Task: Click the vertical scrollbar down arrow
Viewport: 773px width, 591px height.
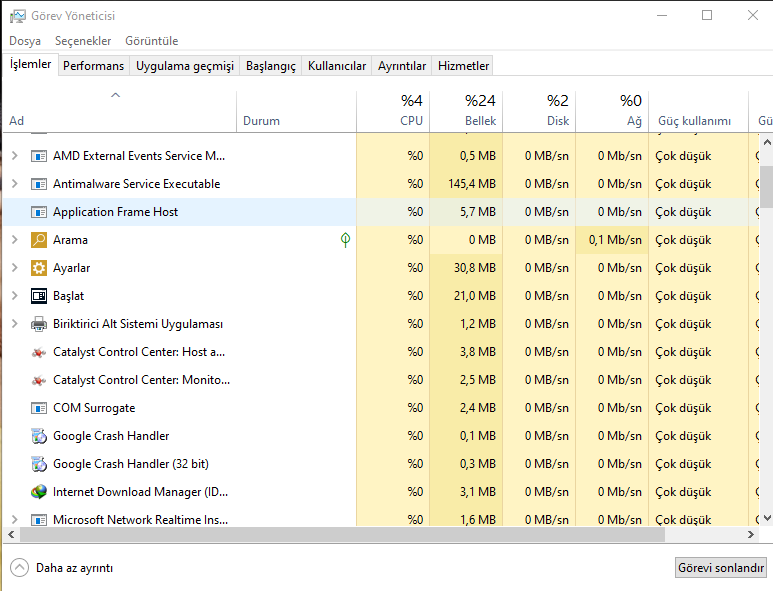Action: [767, 518]
